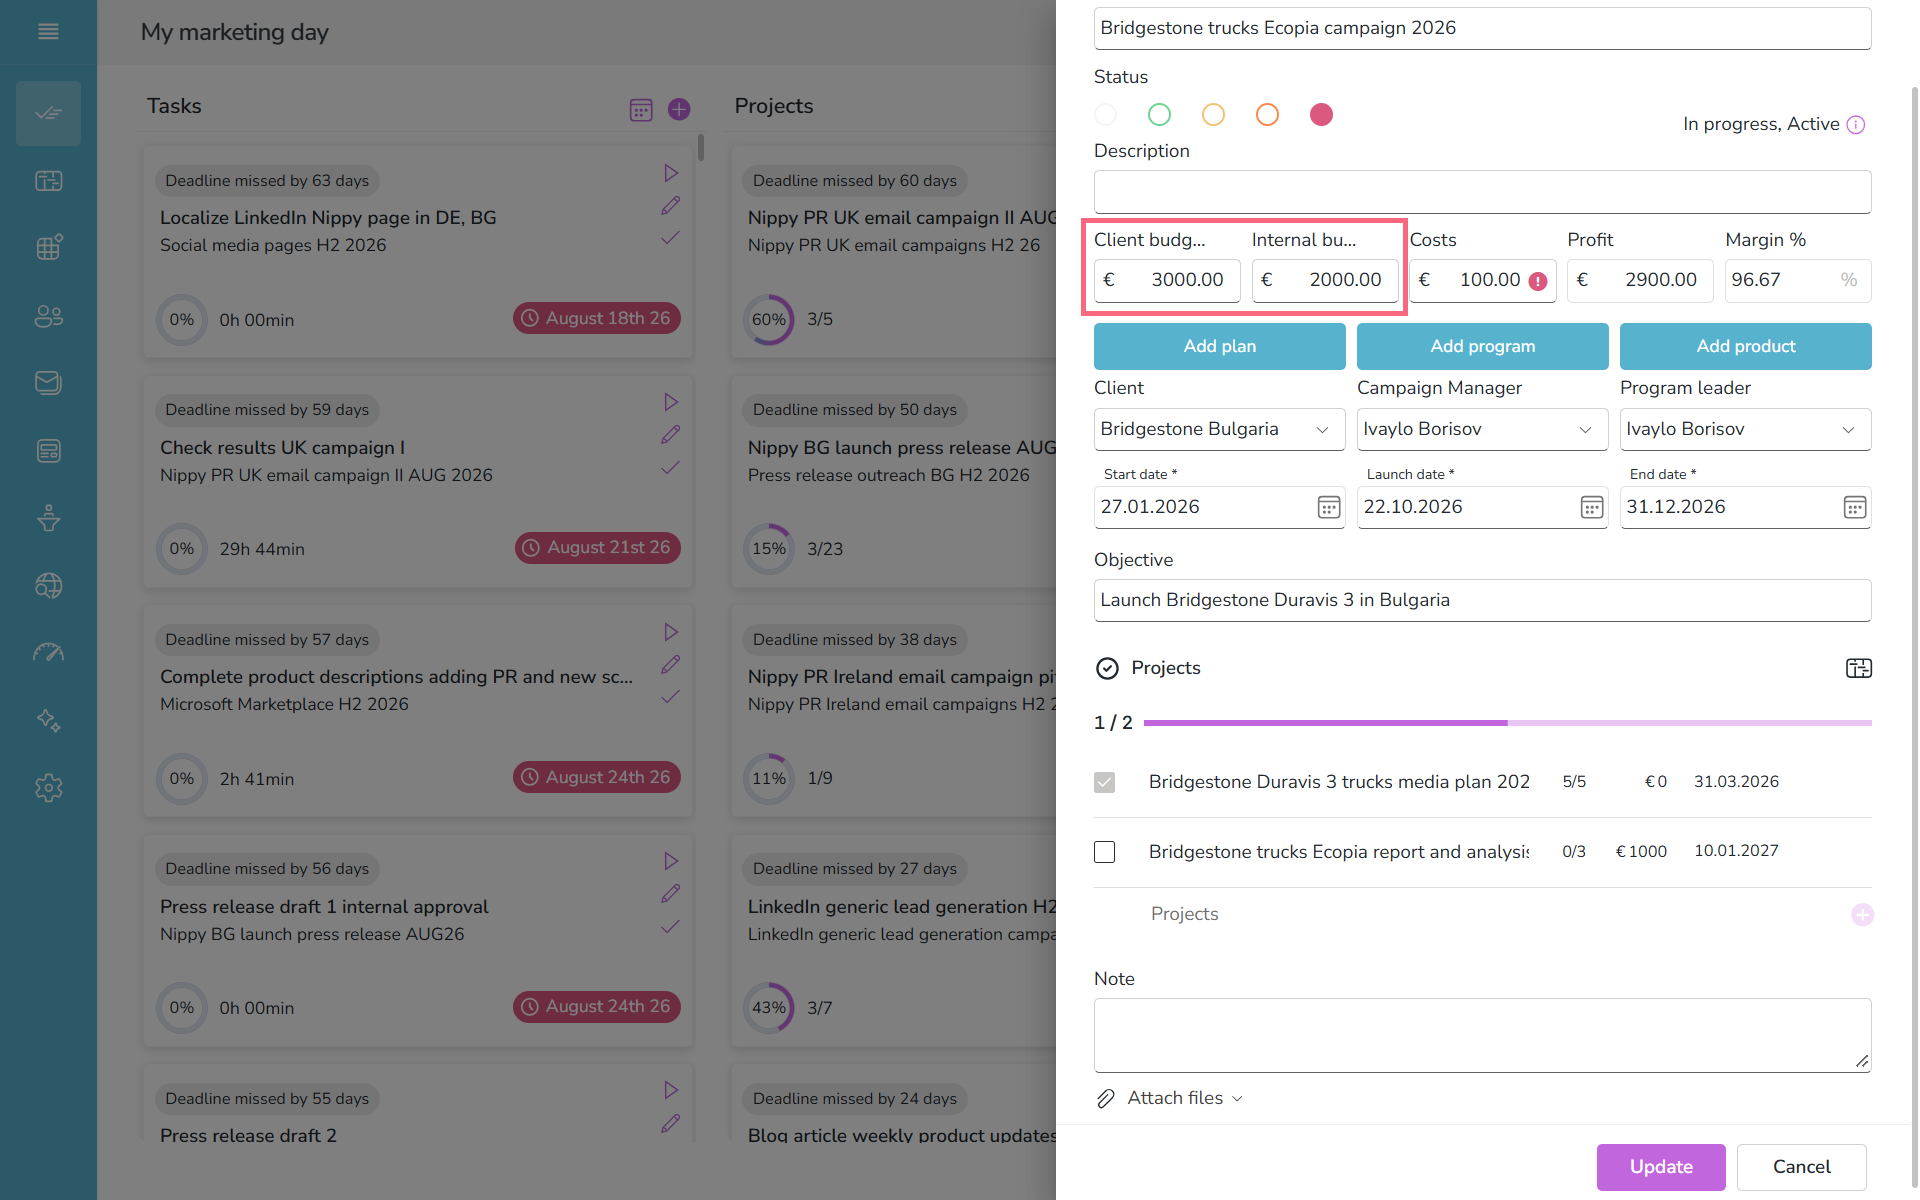
Task: Click the Update button
Action: point(1661,1167)
